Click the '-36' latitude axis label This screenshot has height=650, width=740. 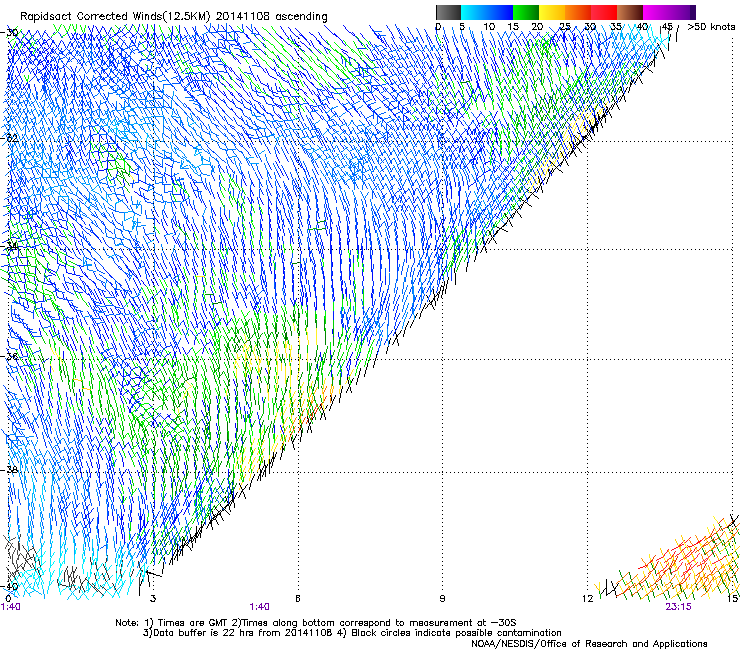tap(9, 356)
